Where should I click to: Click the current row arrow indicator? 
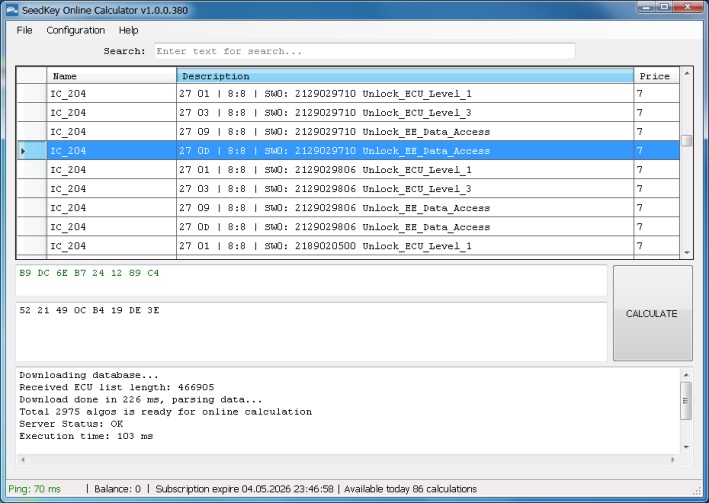pos(23,151)
